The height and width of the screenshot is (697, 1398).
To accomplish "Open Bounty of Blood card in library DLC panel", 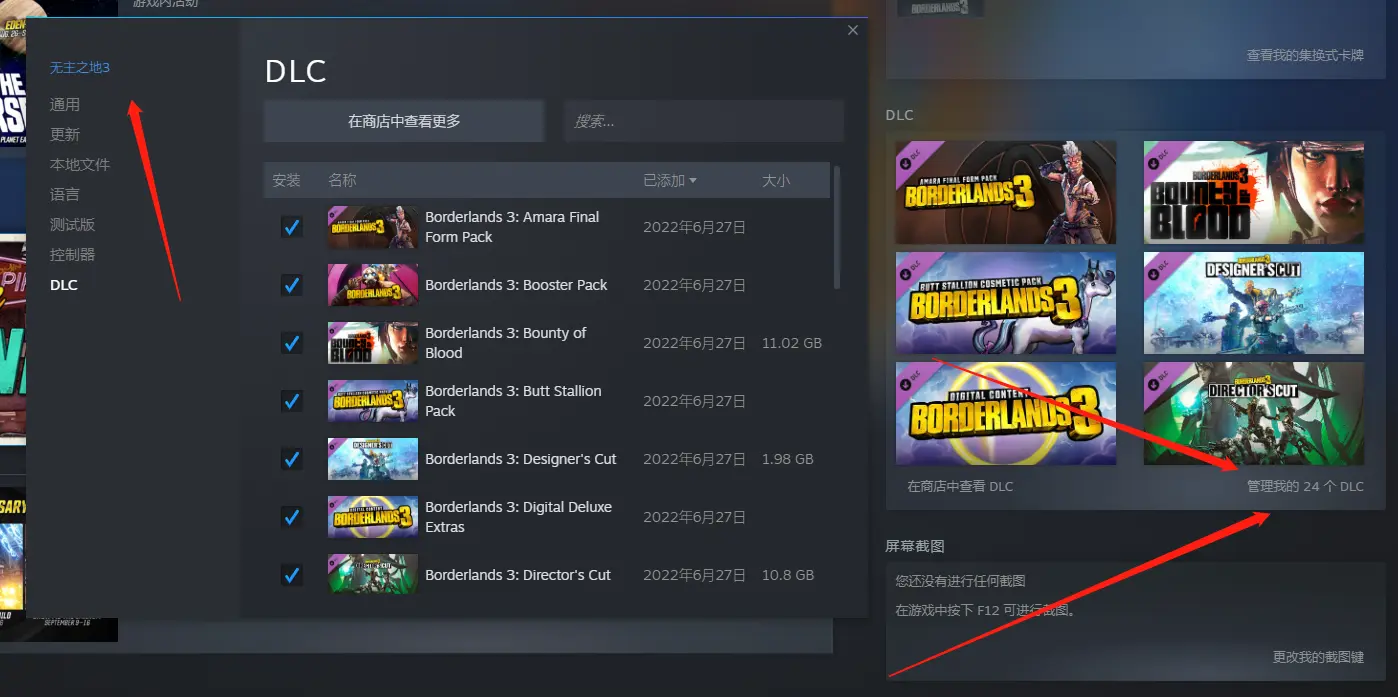I will (1253, 192).
